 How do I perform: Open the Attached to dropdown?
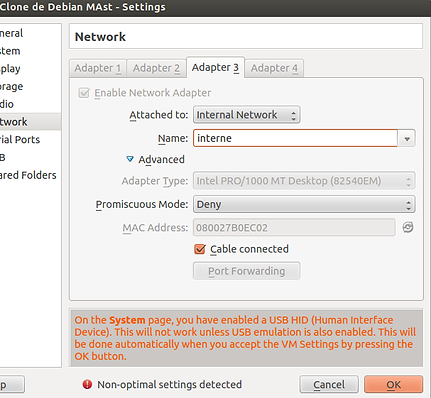click(x=247, y=115)
